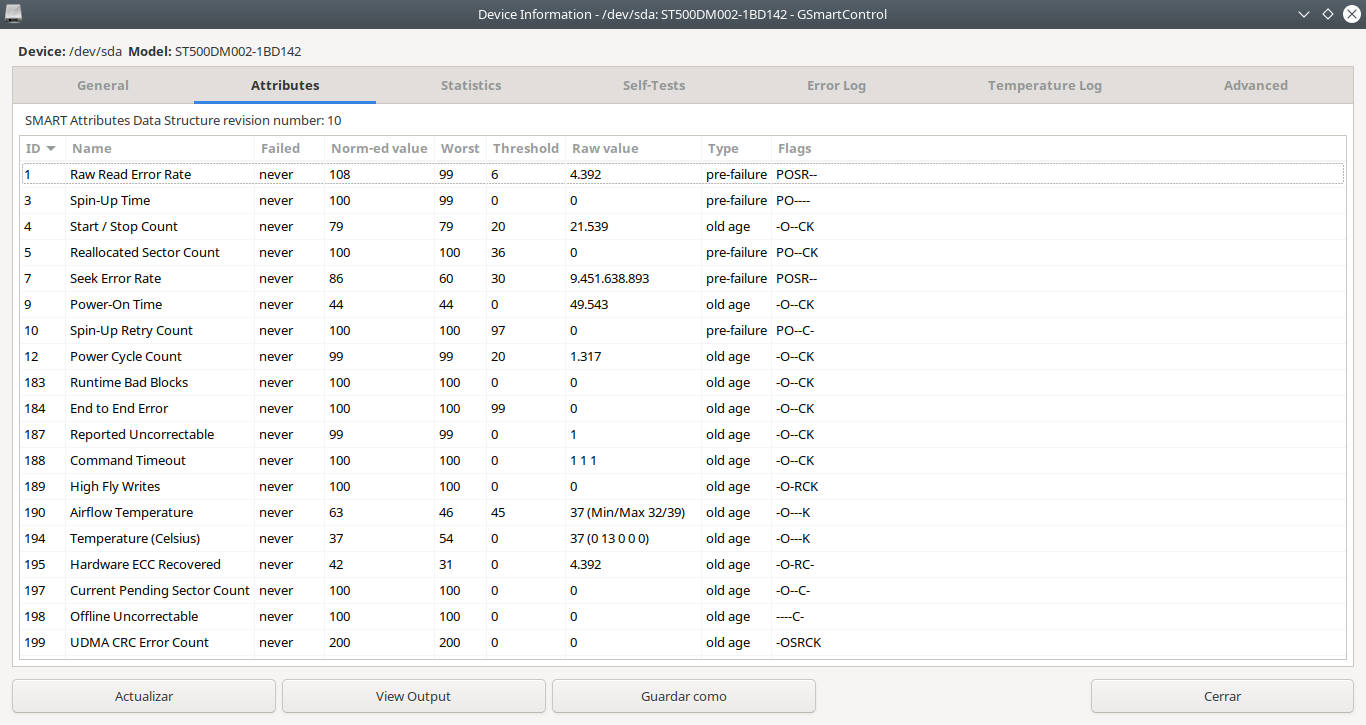1366x725 pixels.
Task: Click raw value 21.539
Action: tap(589, 226)
